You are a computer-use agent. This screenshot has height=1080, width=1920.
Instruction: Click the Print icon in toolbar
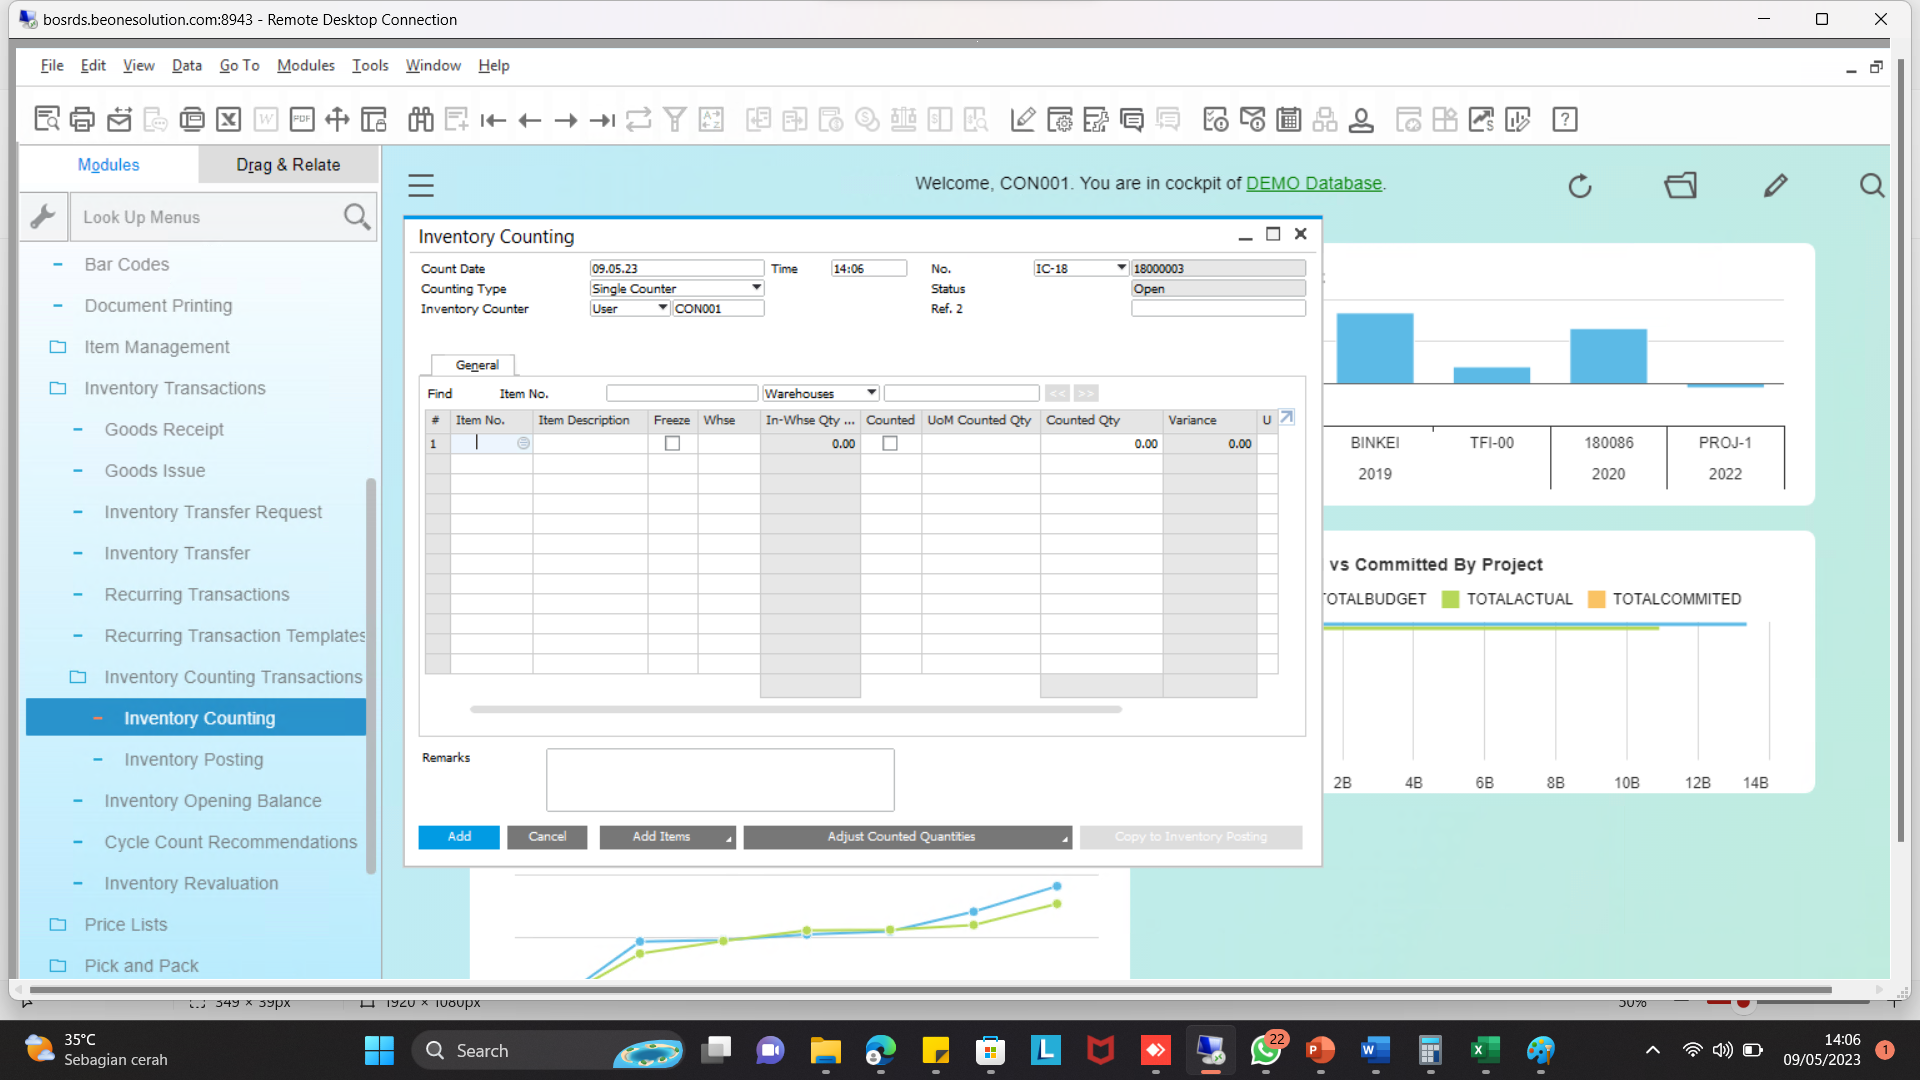[82, 120]
